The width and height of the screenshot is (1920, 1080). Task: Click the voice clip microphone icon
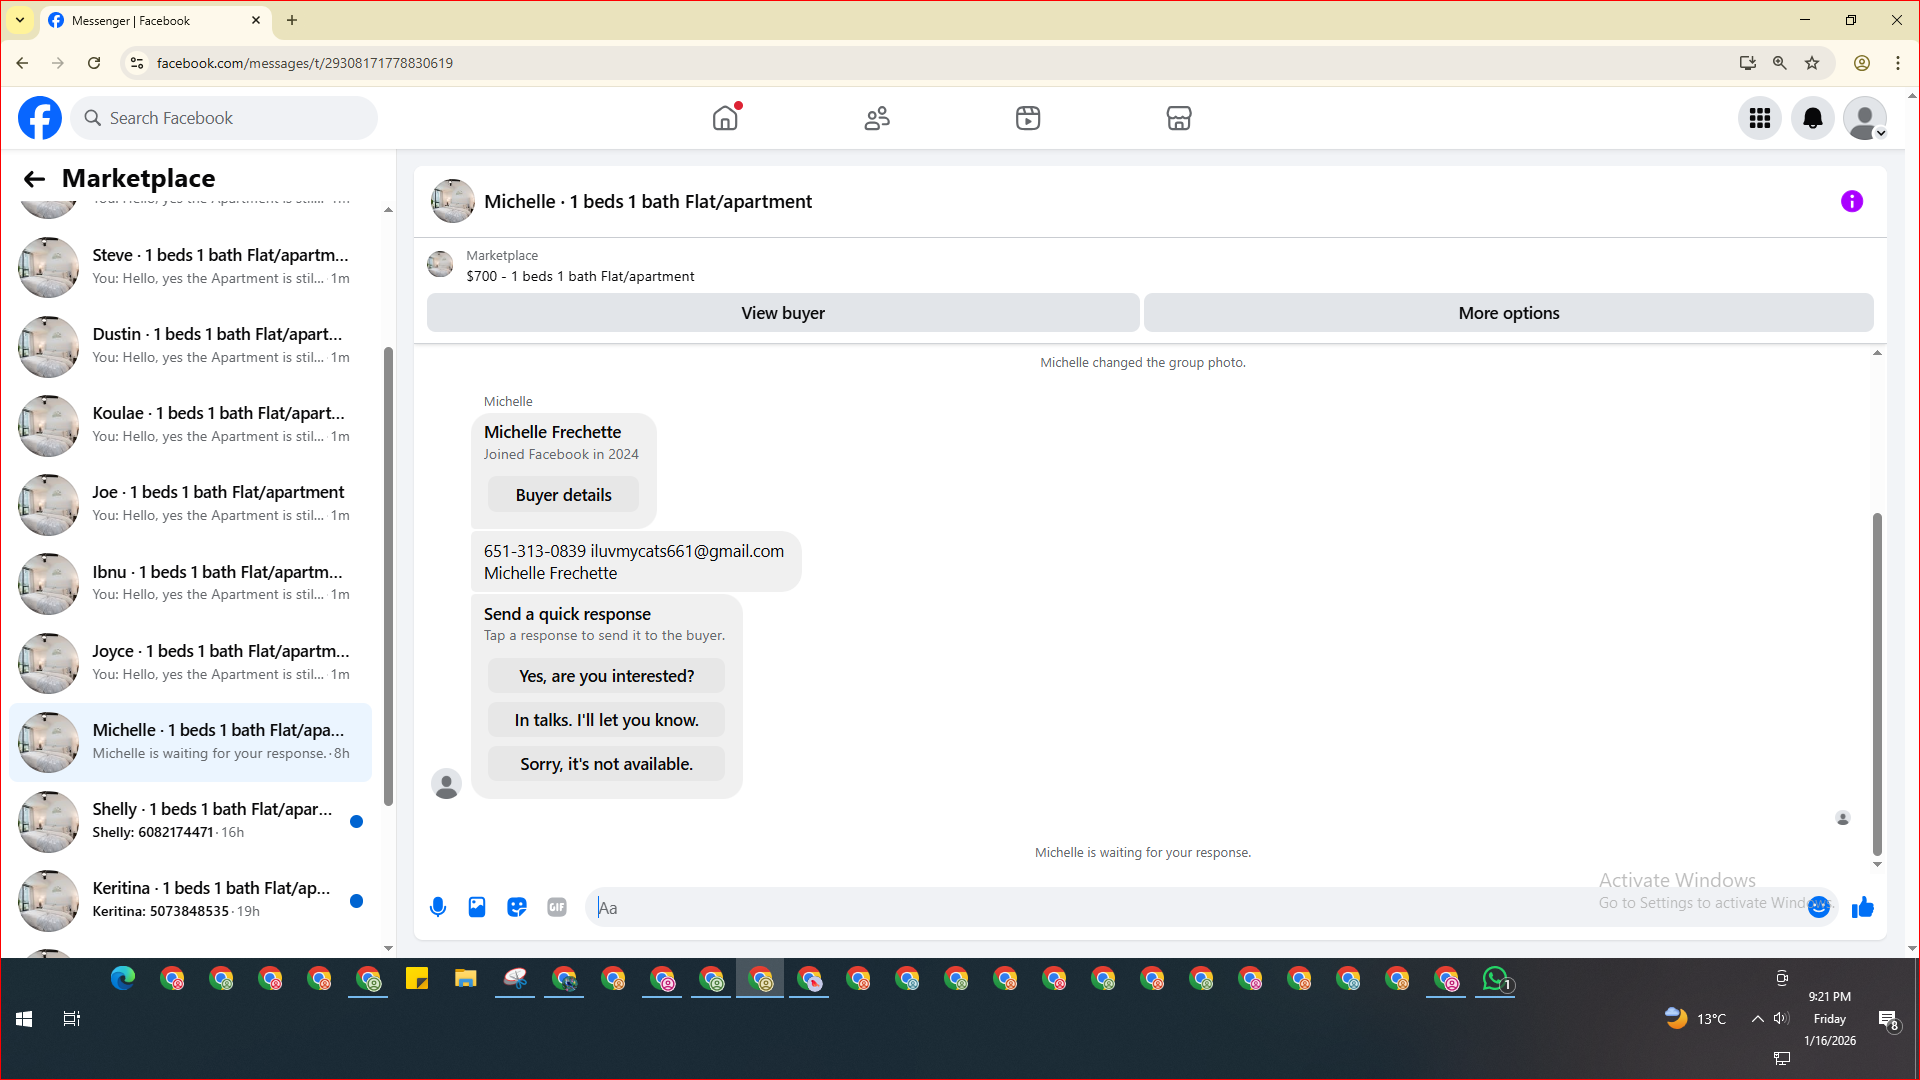click(438, 907)
